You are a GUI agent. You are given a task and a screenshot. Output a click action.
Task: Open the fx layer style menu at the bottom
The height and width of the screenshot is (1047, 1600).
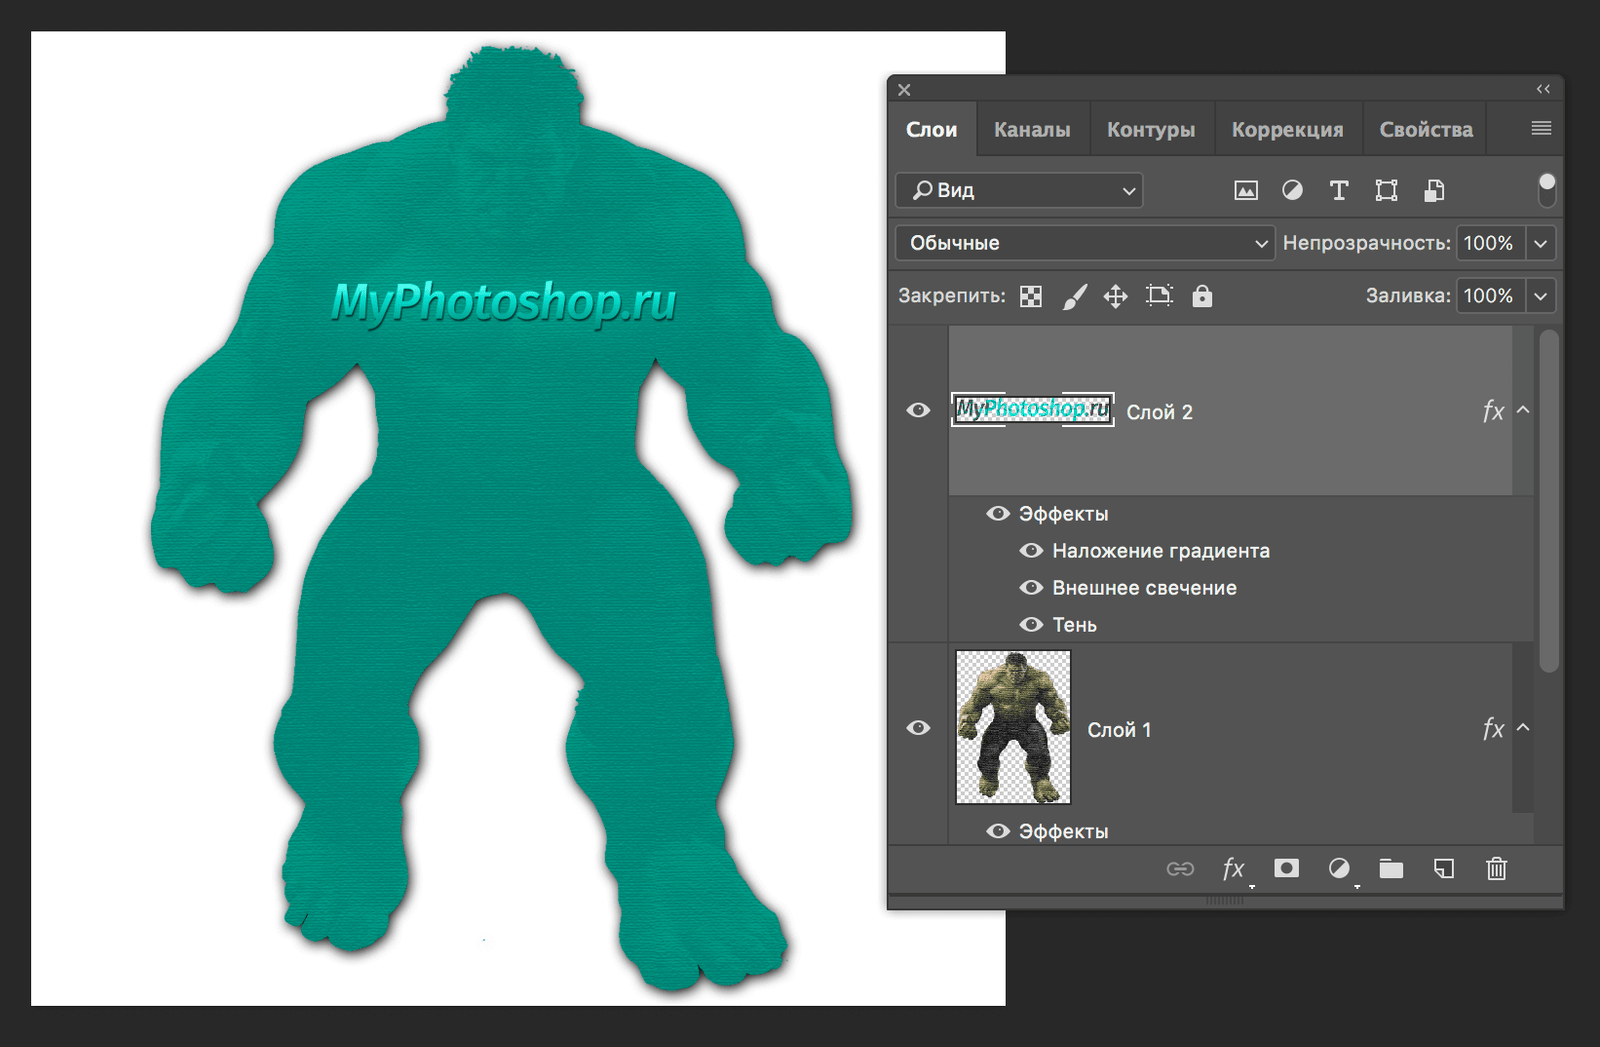click(x=1233, y=869)
